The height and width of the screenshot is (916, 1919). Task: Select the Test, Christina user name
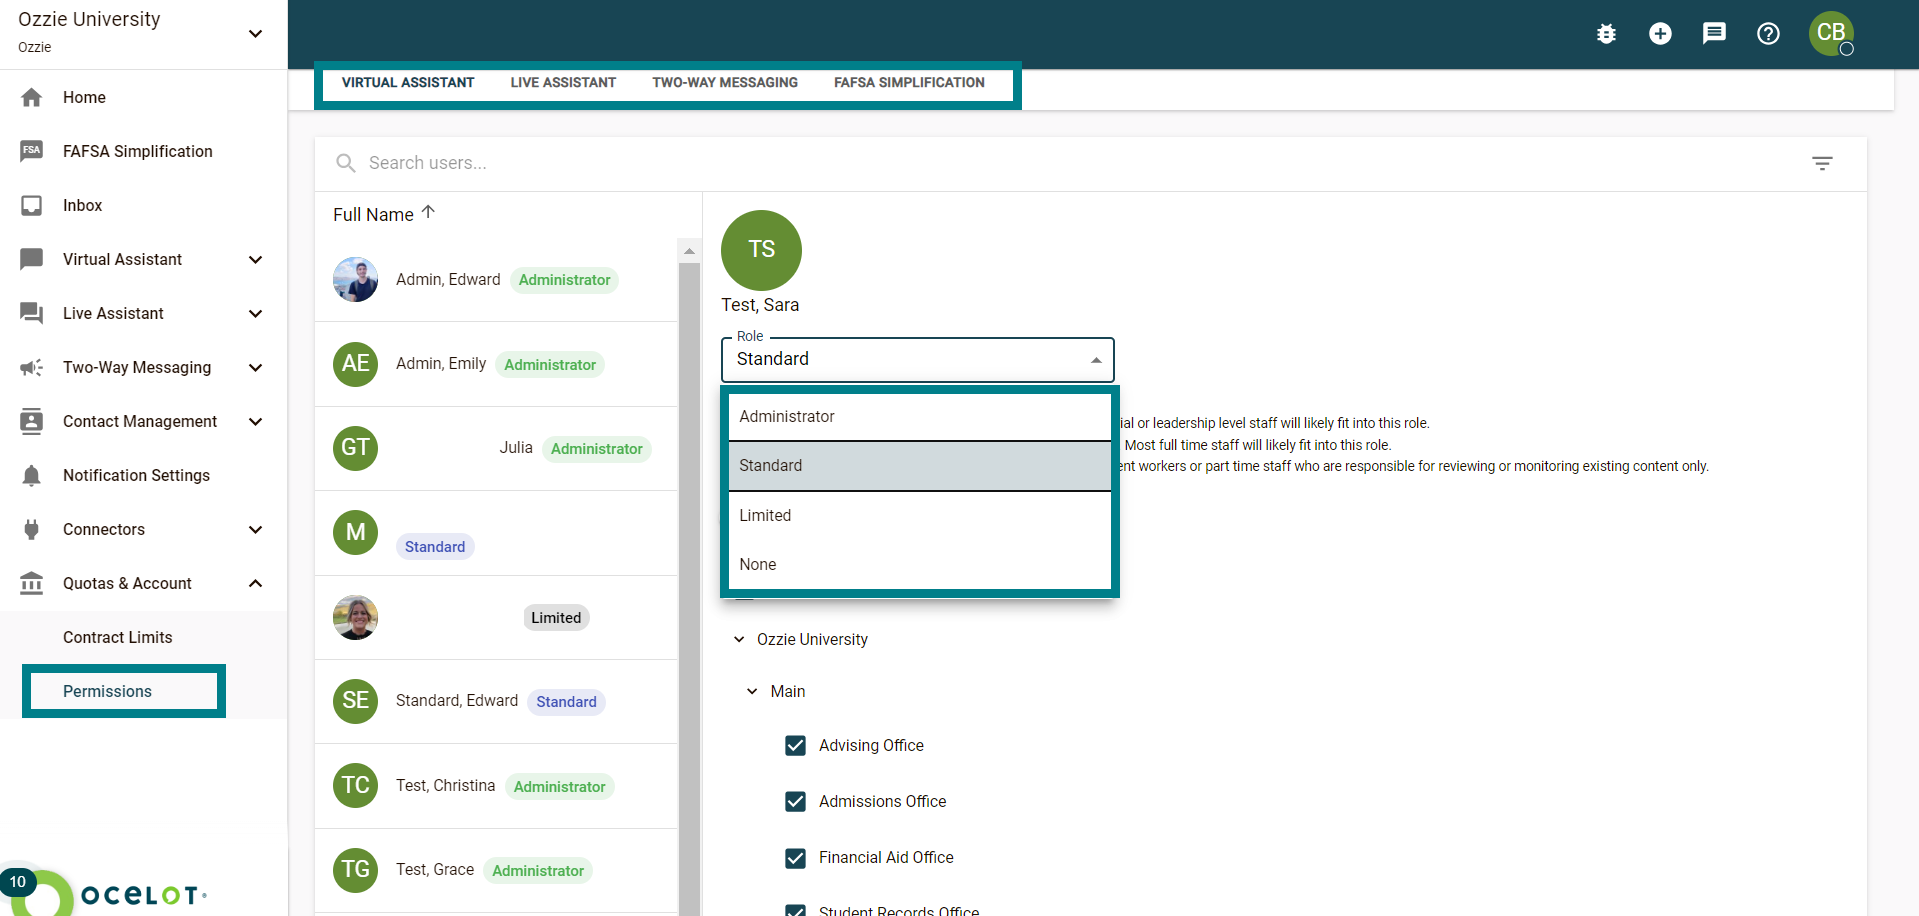point(445,785)
